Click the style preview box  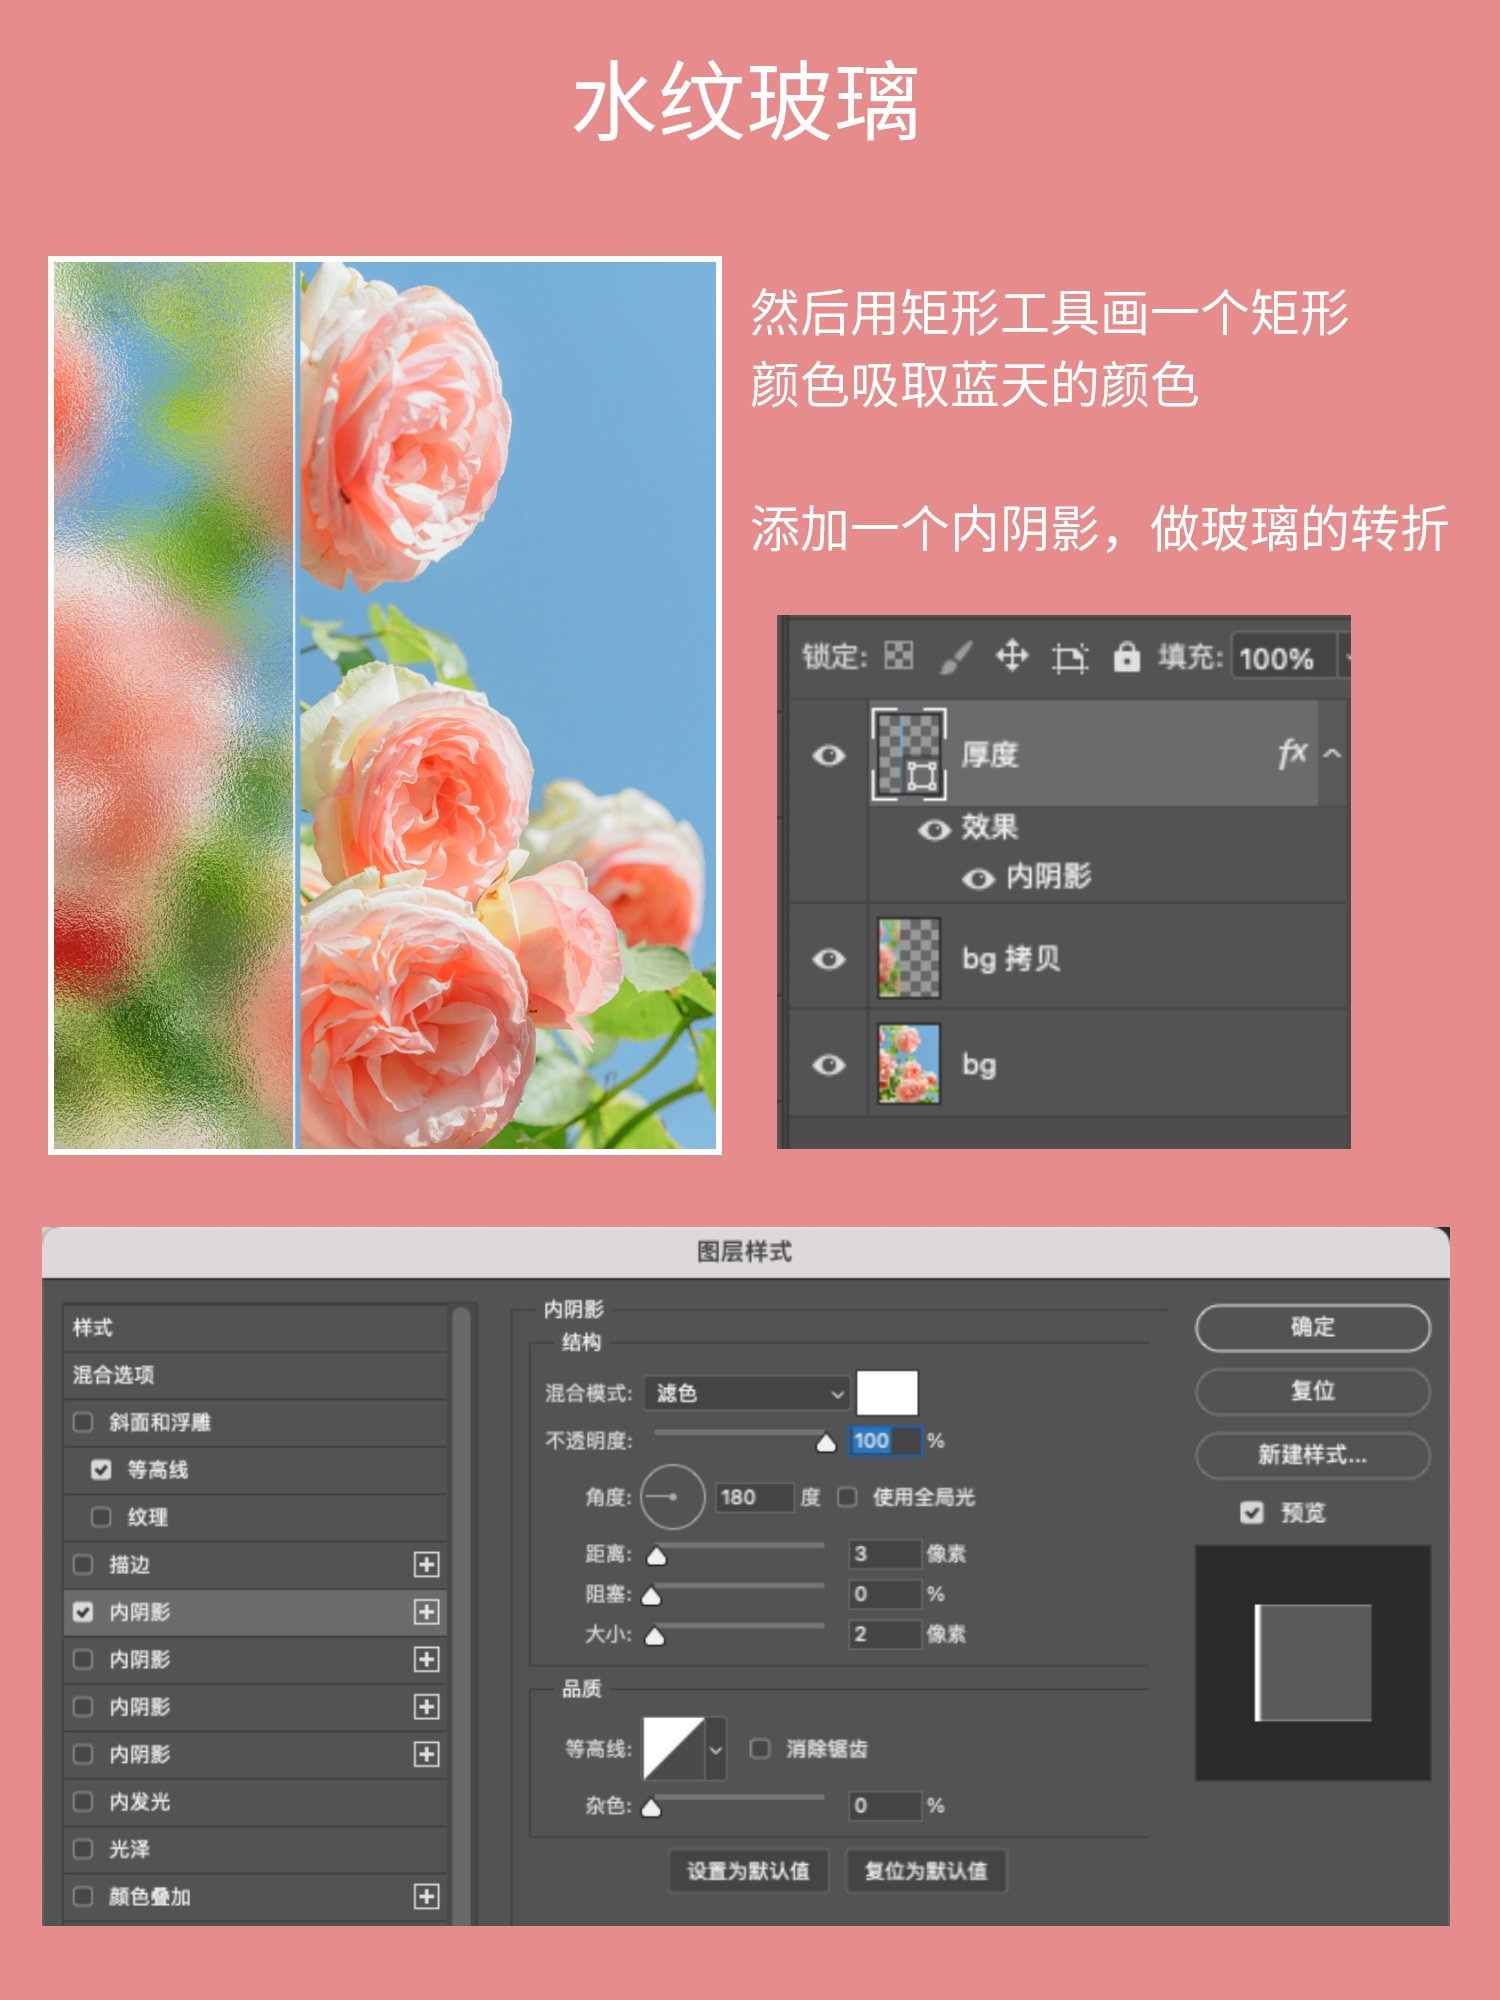1313,1663
